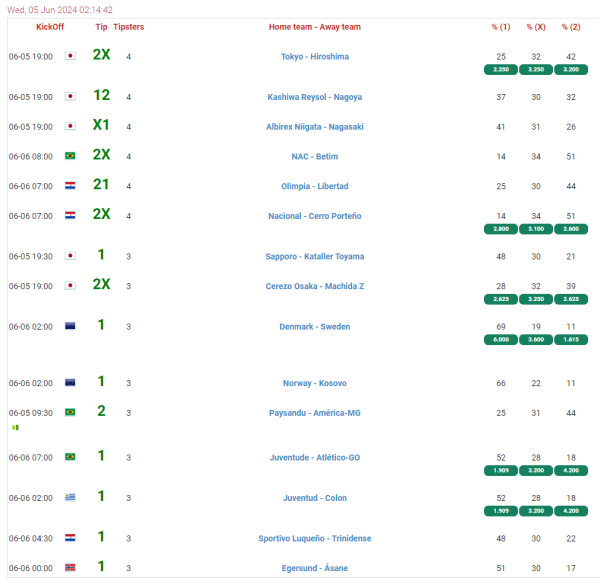Screen dimensions: 600x586
Task: Open the Kashiwa Reysol - Nagoya match link
Action: tap(315, 97)
